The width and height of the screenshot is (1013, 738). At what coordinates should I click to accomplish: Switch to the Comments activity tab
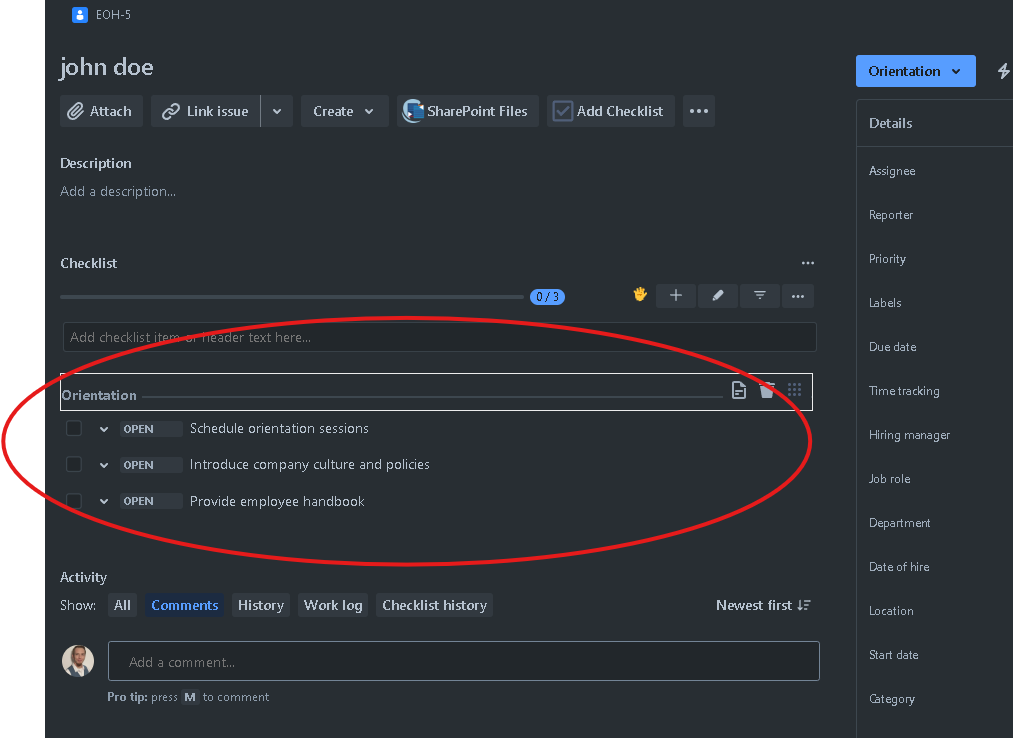point(185,606)
